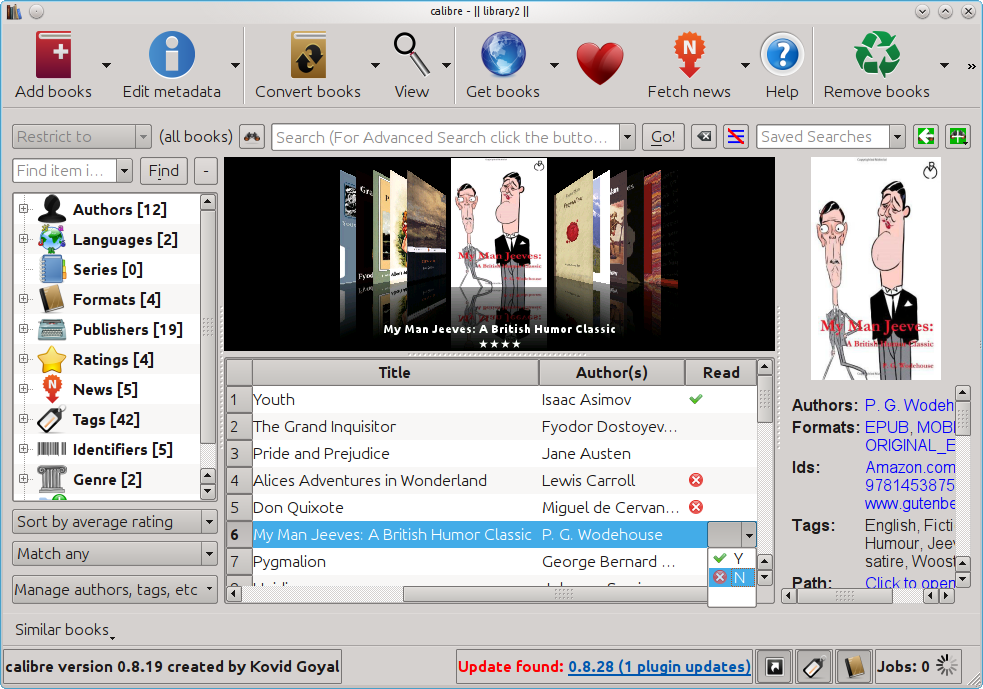Image resolution: width=983 pixels, height=689 pixels.
Task: Click P. G. Wodehouse author link
Action: click(x=909, y=405)
